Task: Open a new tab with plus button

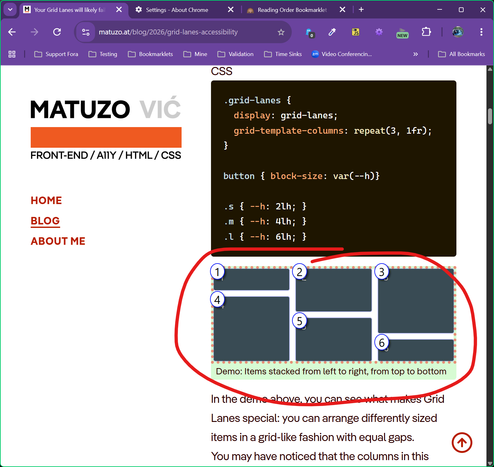Action: [361, 10]
